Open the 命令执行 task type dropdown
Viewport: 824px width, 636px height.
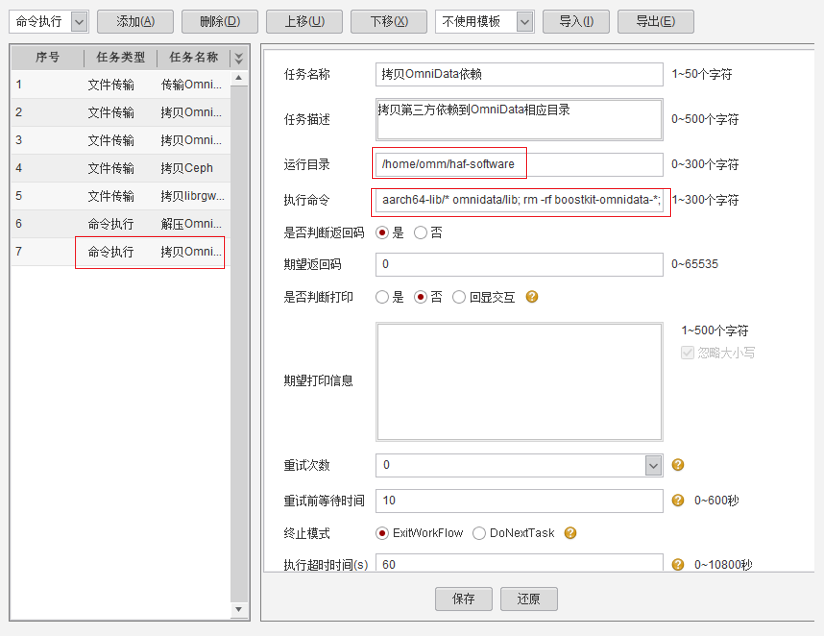[79, 22]
